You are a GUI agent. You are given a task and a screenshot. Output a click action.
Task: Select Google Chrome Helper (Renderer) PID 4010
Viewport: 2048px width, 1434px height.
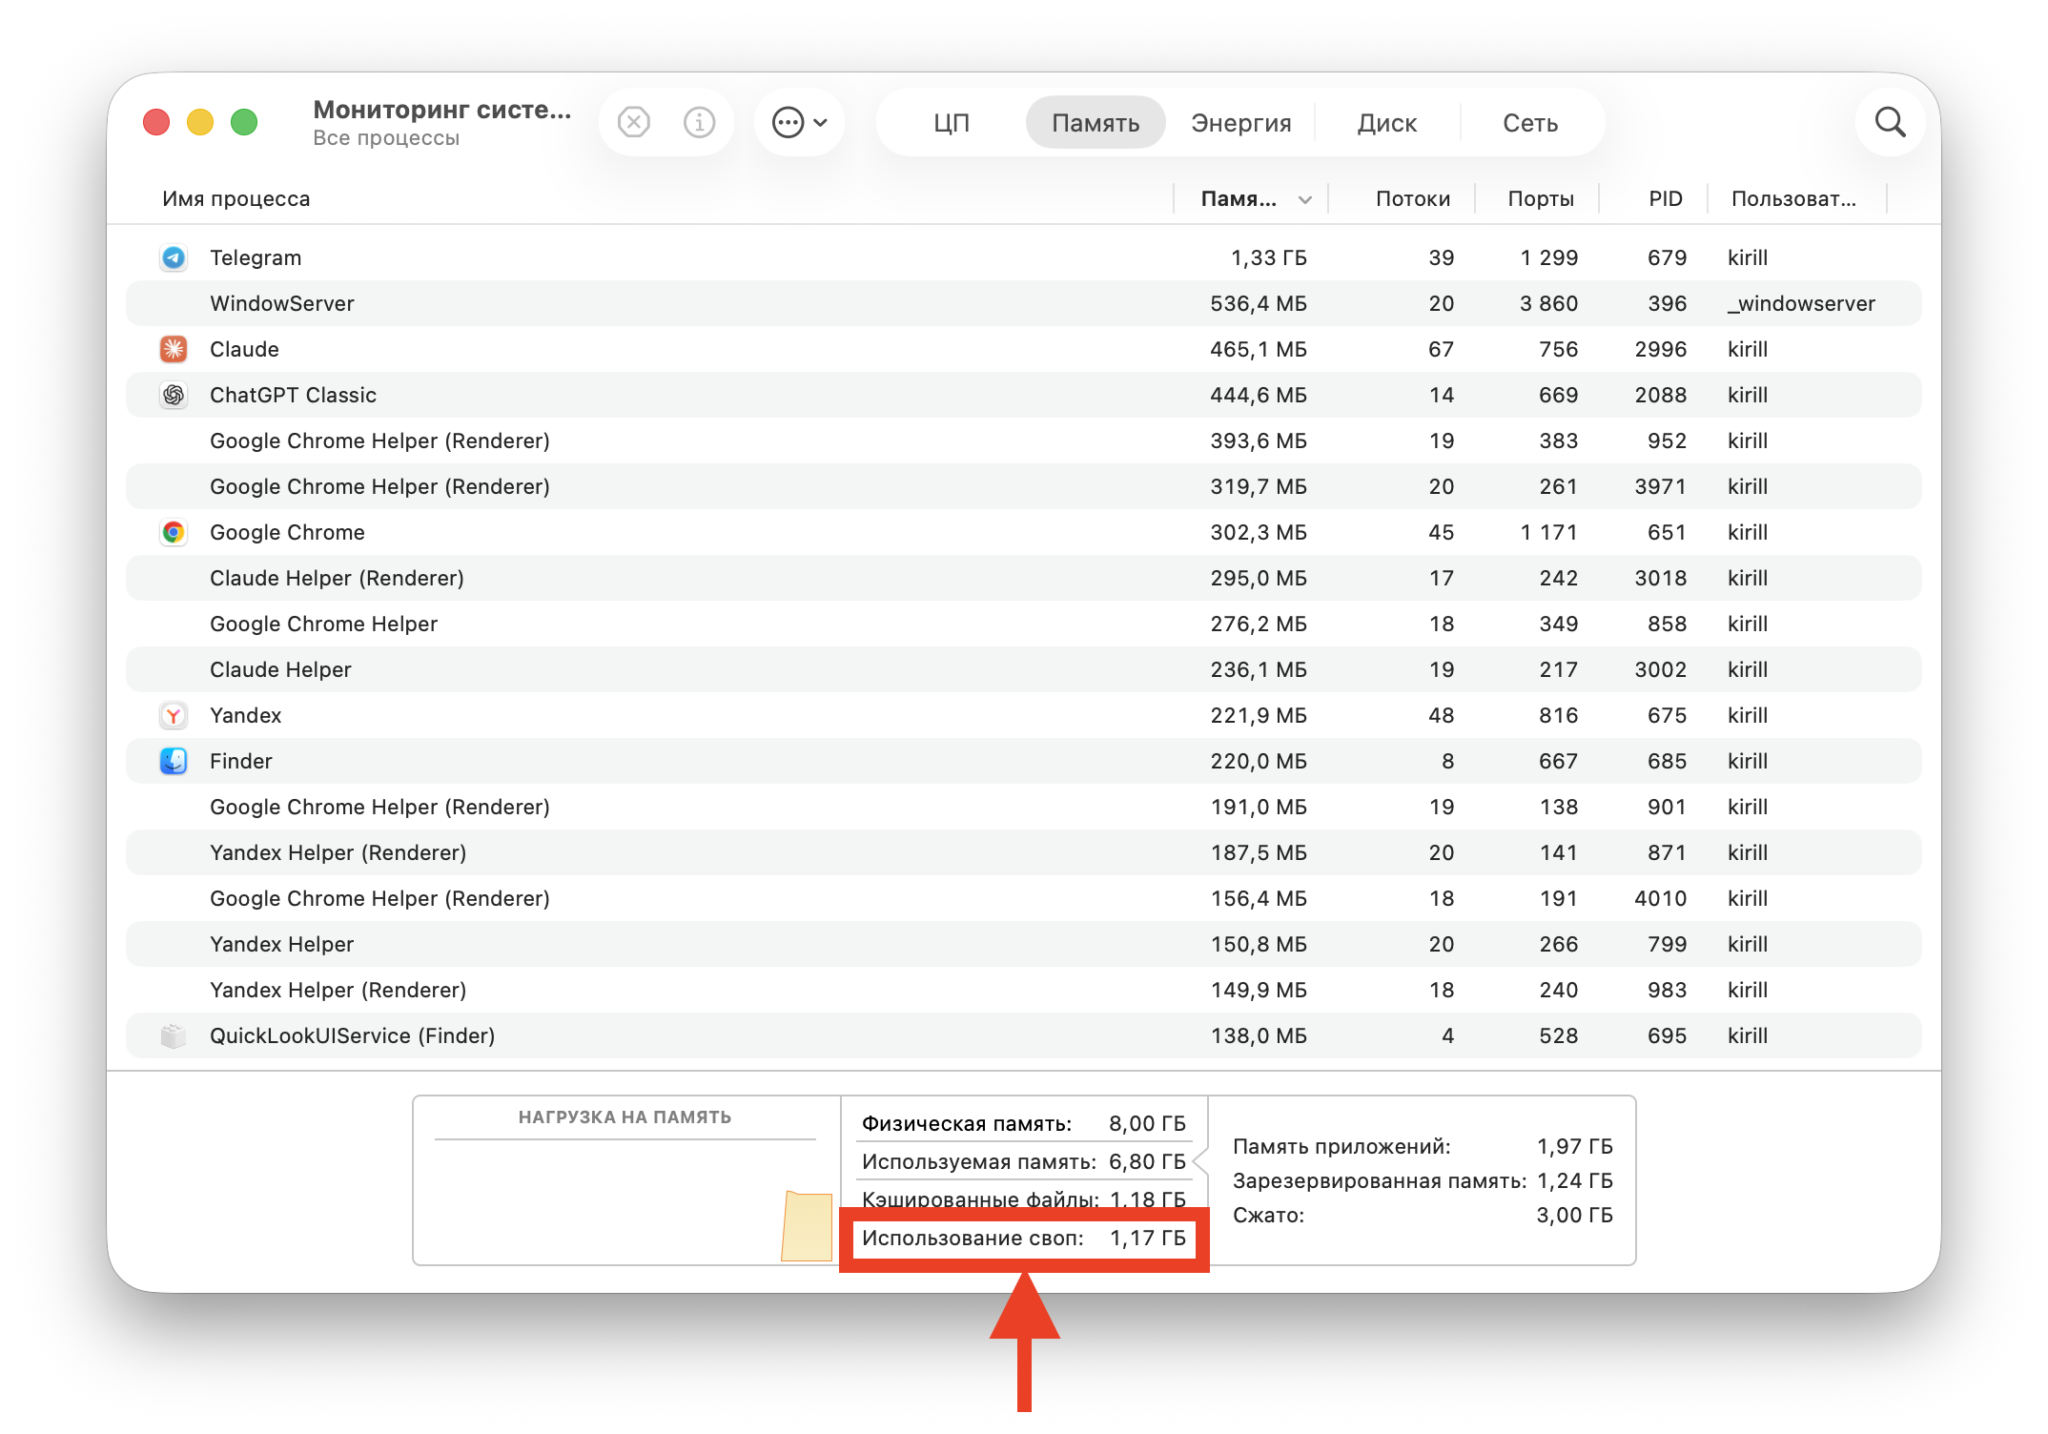click(1023, 898)
